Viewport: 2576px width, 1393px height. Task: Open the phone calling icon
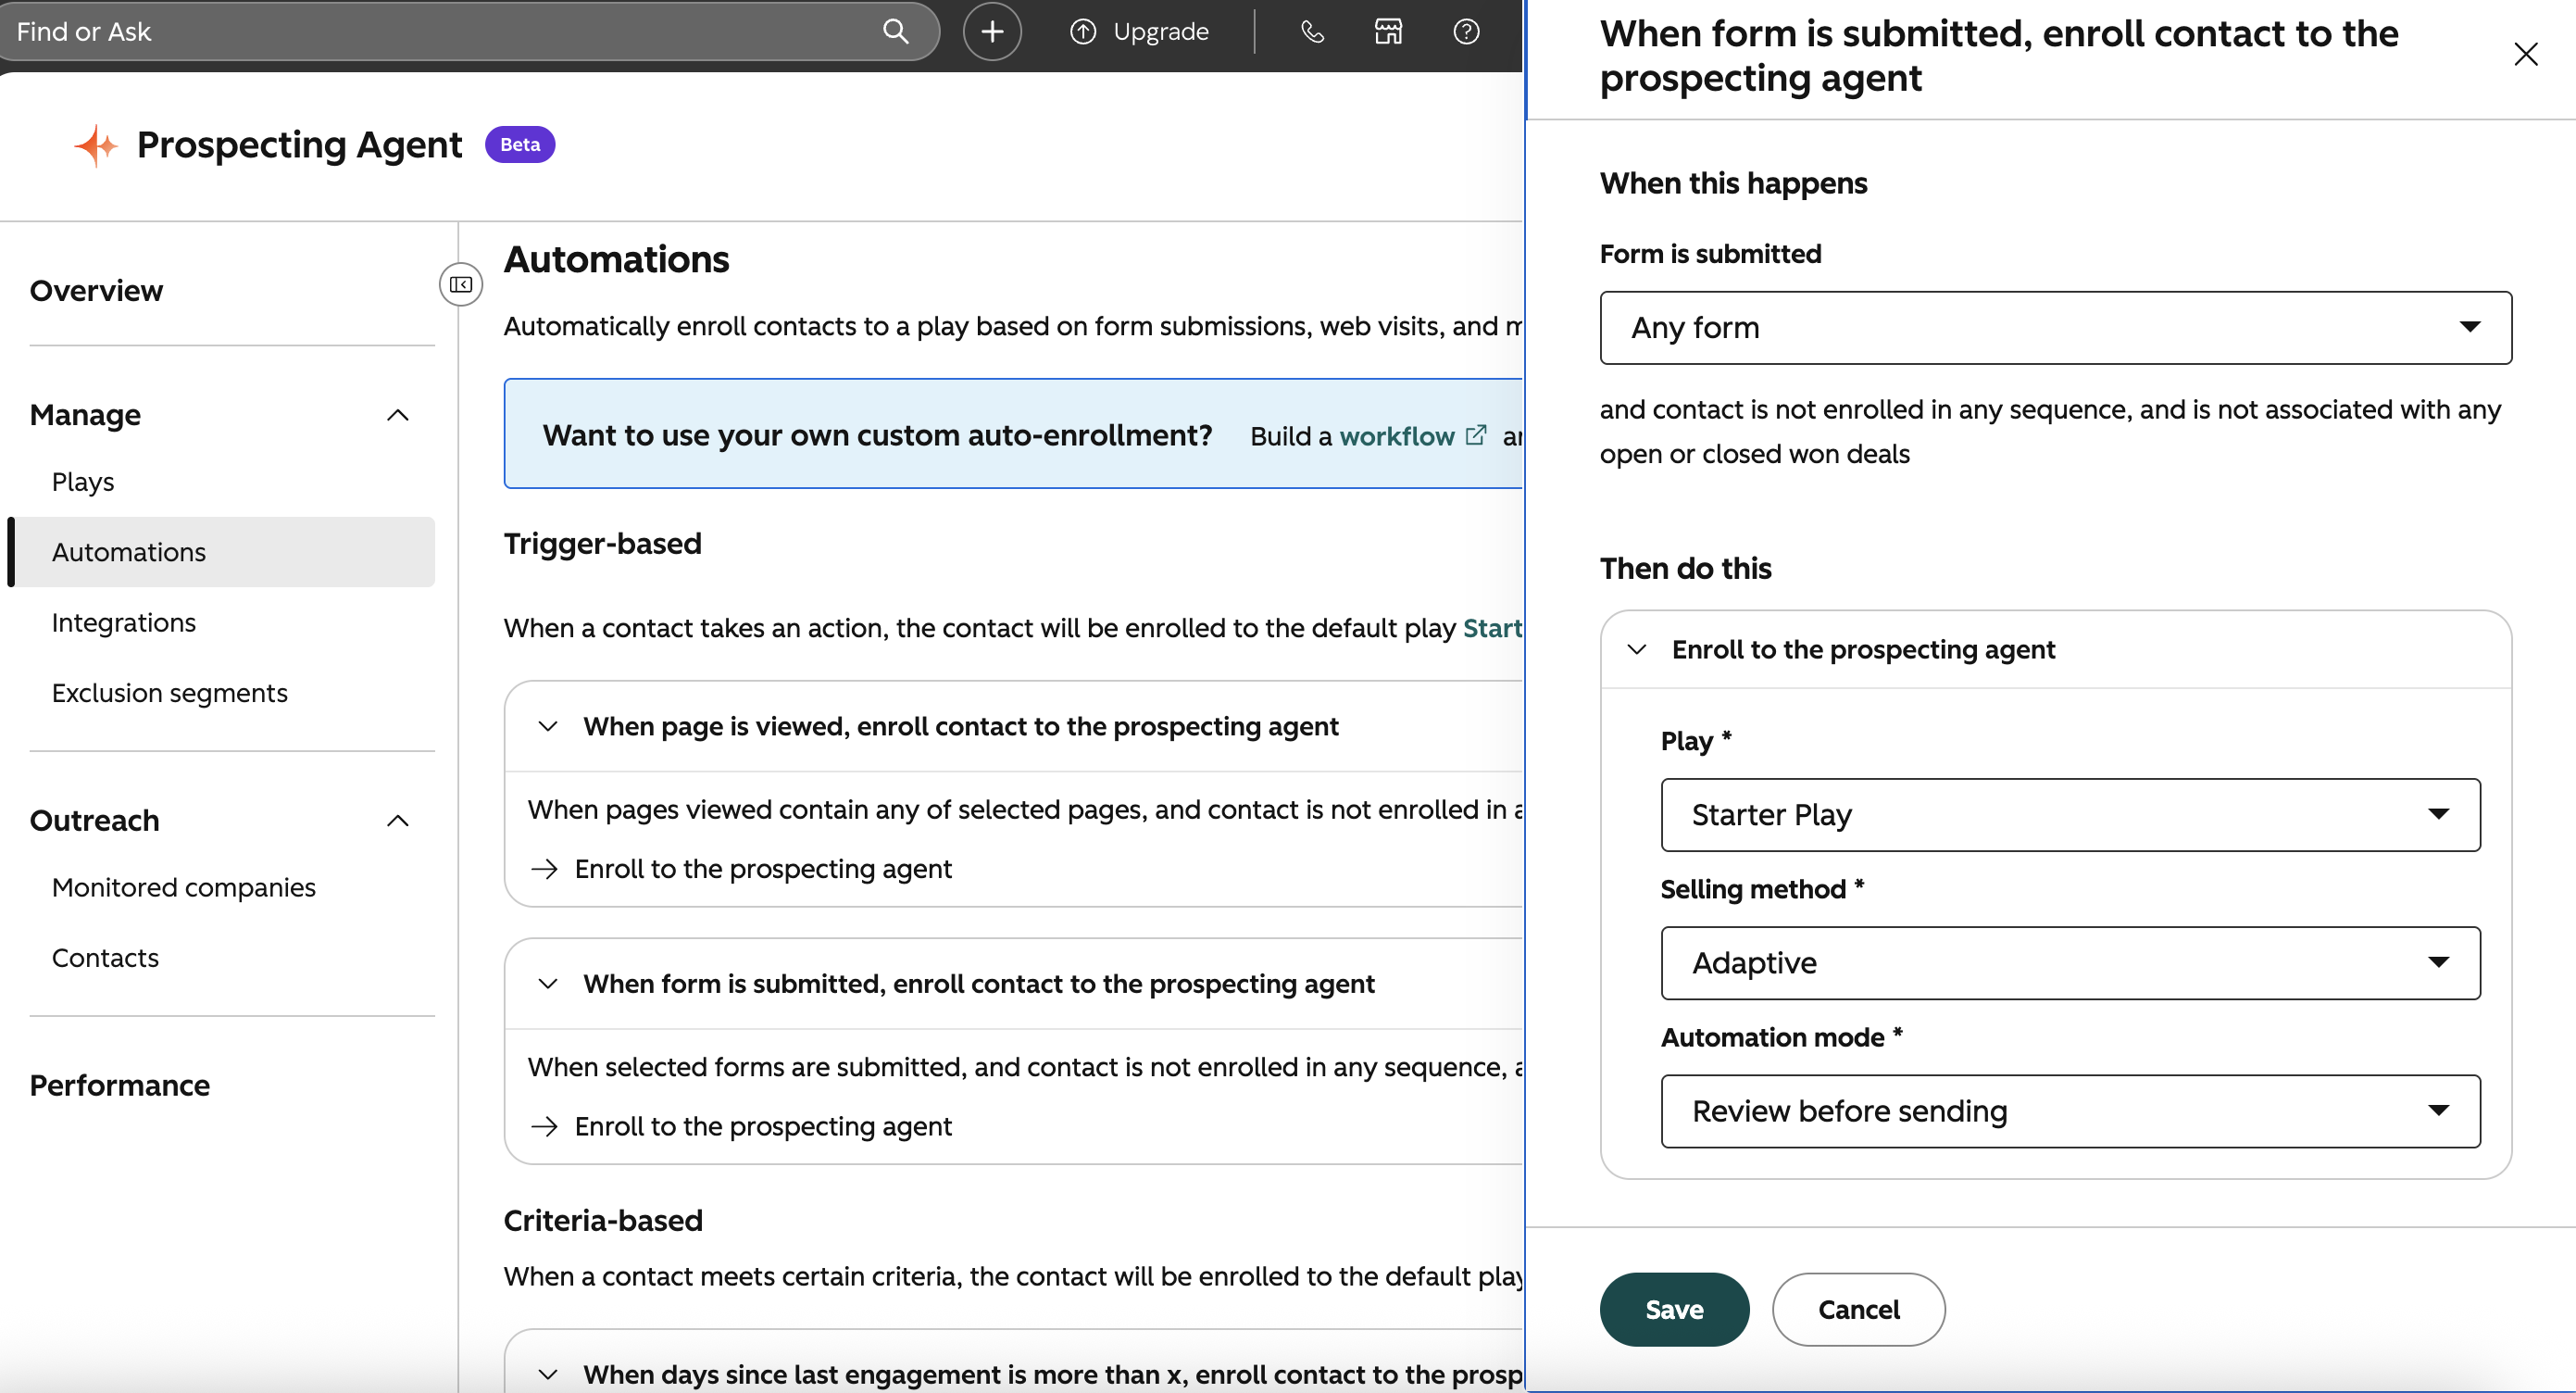(1312, 32)
